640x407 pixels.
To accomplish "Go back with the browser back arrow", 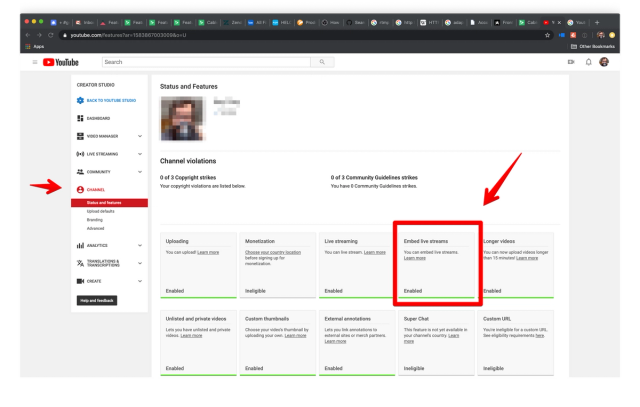I will click(28, 35).
